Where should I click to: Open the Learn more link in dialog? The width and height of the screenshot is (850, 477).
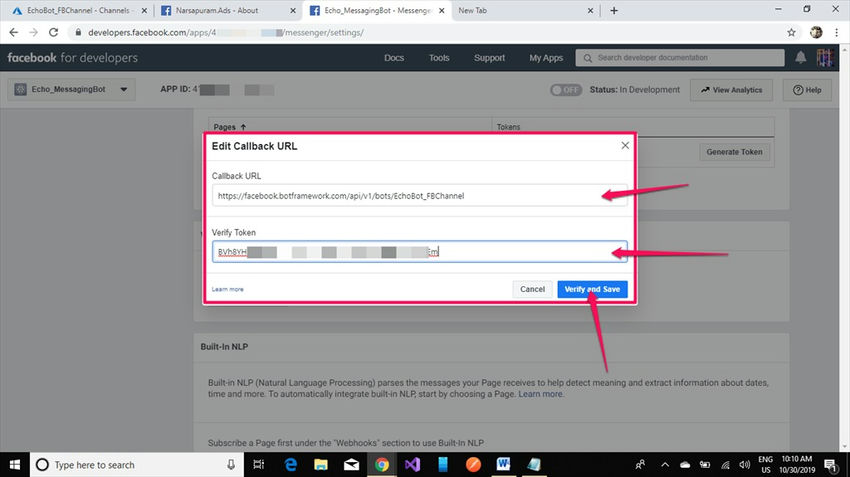point(228,289)
